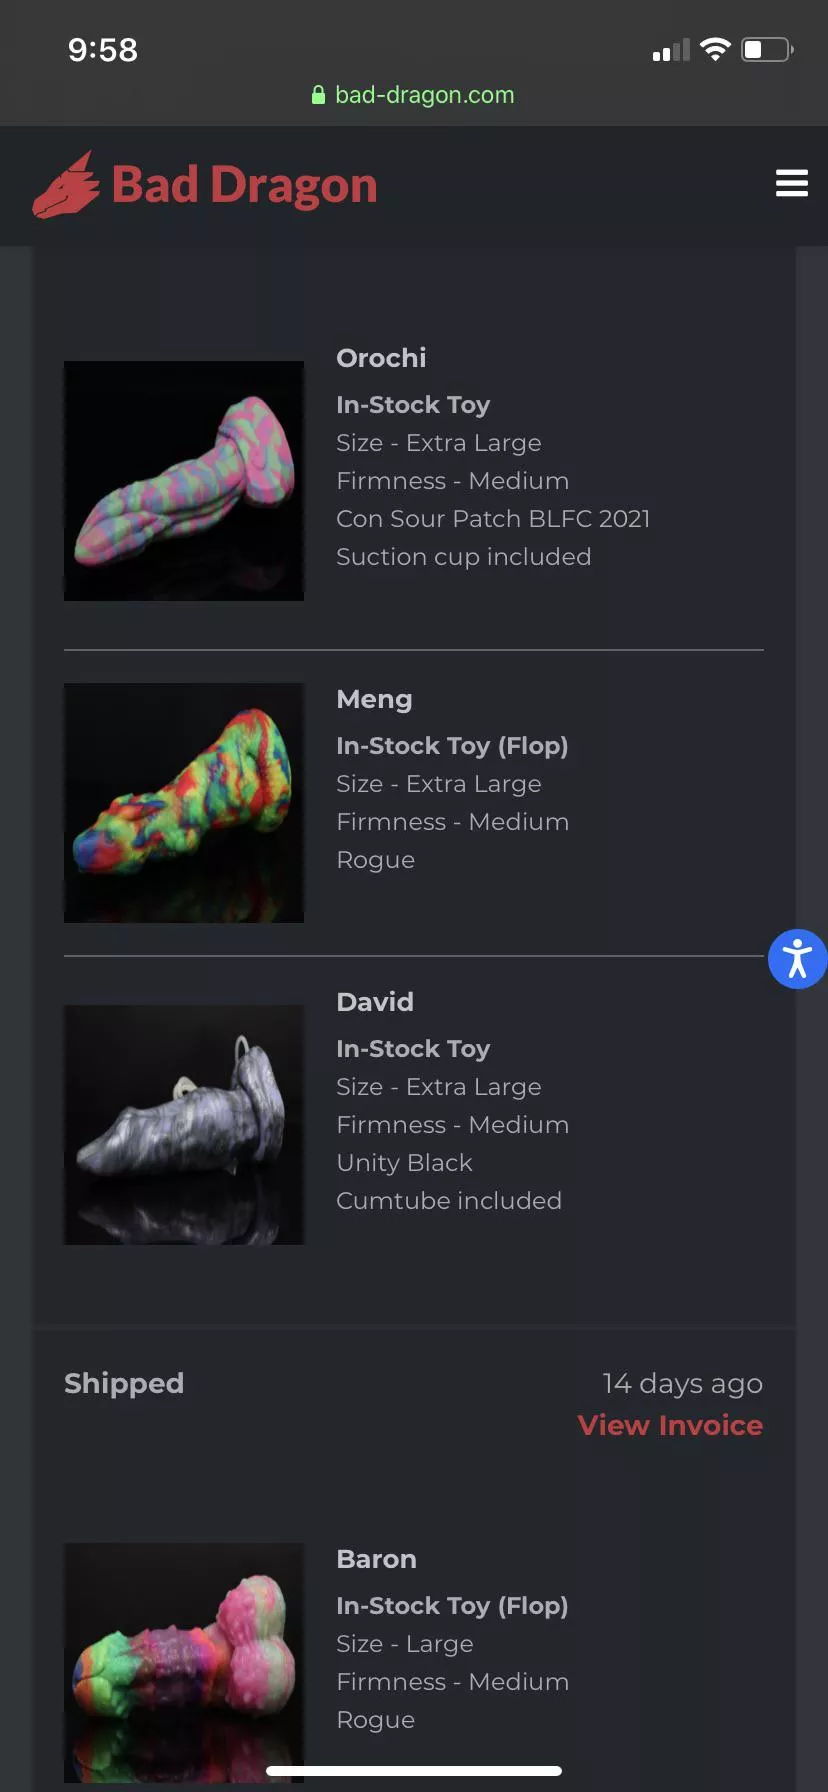The width and height of the screenshot is (828, 1792).
Task: Open the accessibility options button
Action: coord(797,959)
